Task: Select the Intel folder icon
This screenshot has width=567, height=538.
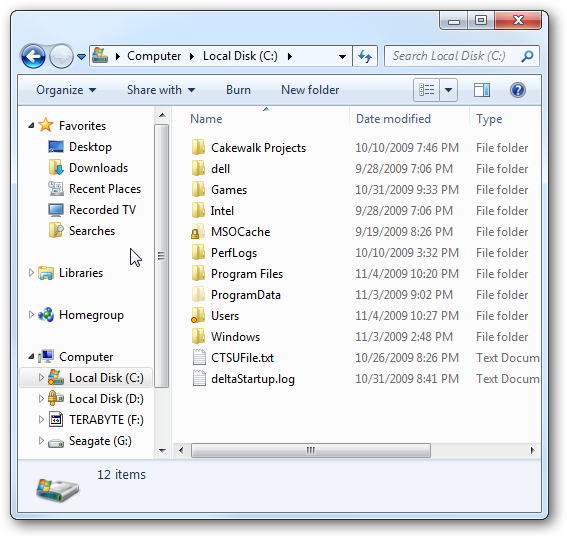Action: 198,210
